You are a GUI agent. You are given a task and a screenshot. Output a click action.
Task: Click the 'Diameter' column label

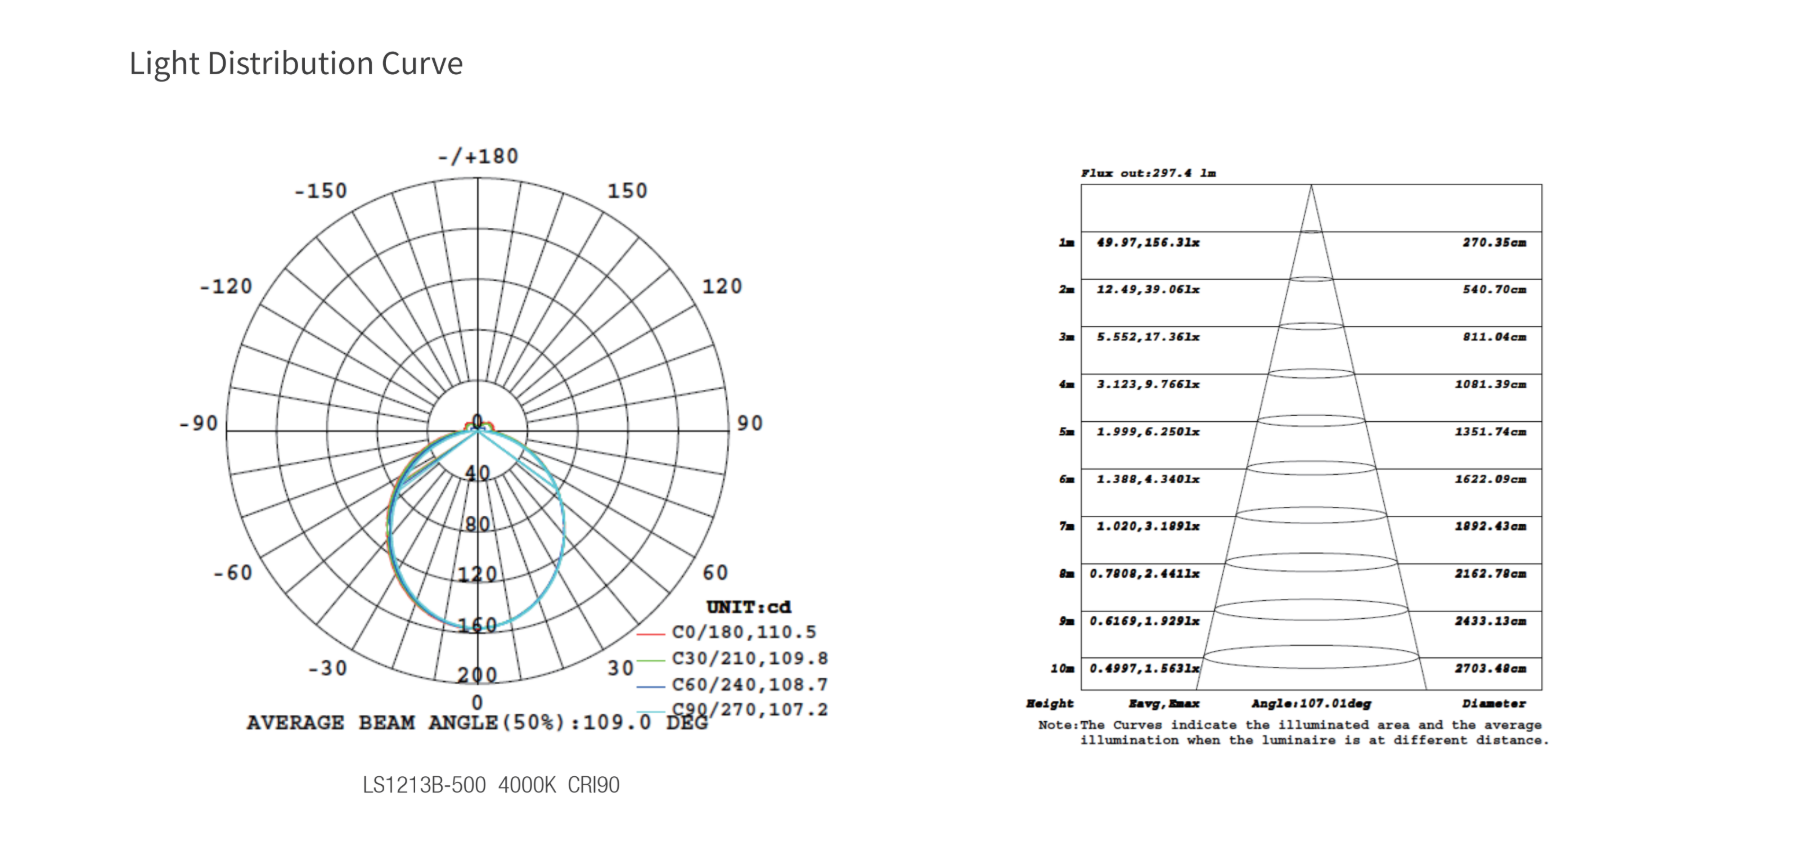(x=1494, y=704)
